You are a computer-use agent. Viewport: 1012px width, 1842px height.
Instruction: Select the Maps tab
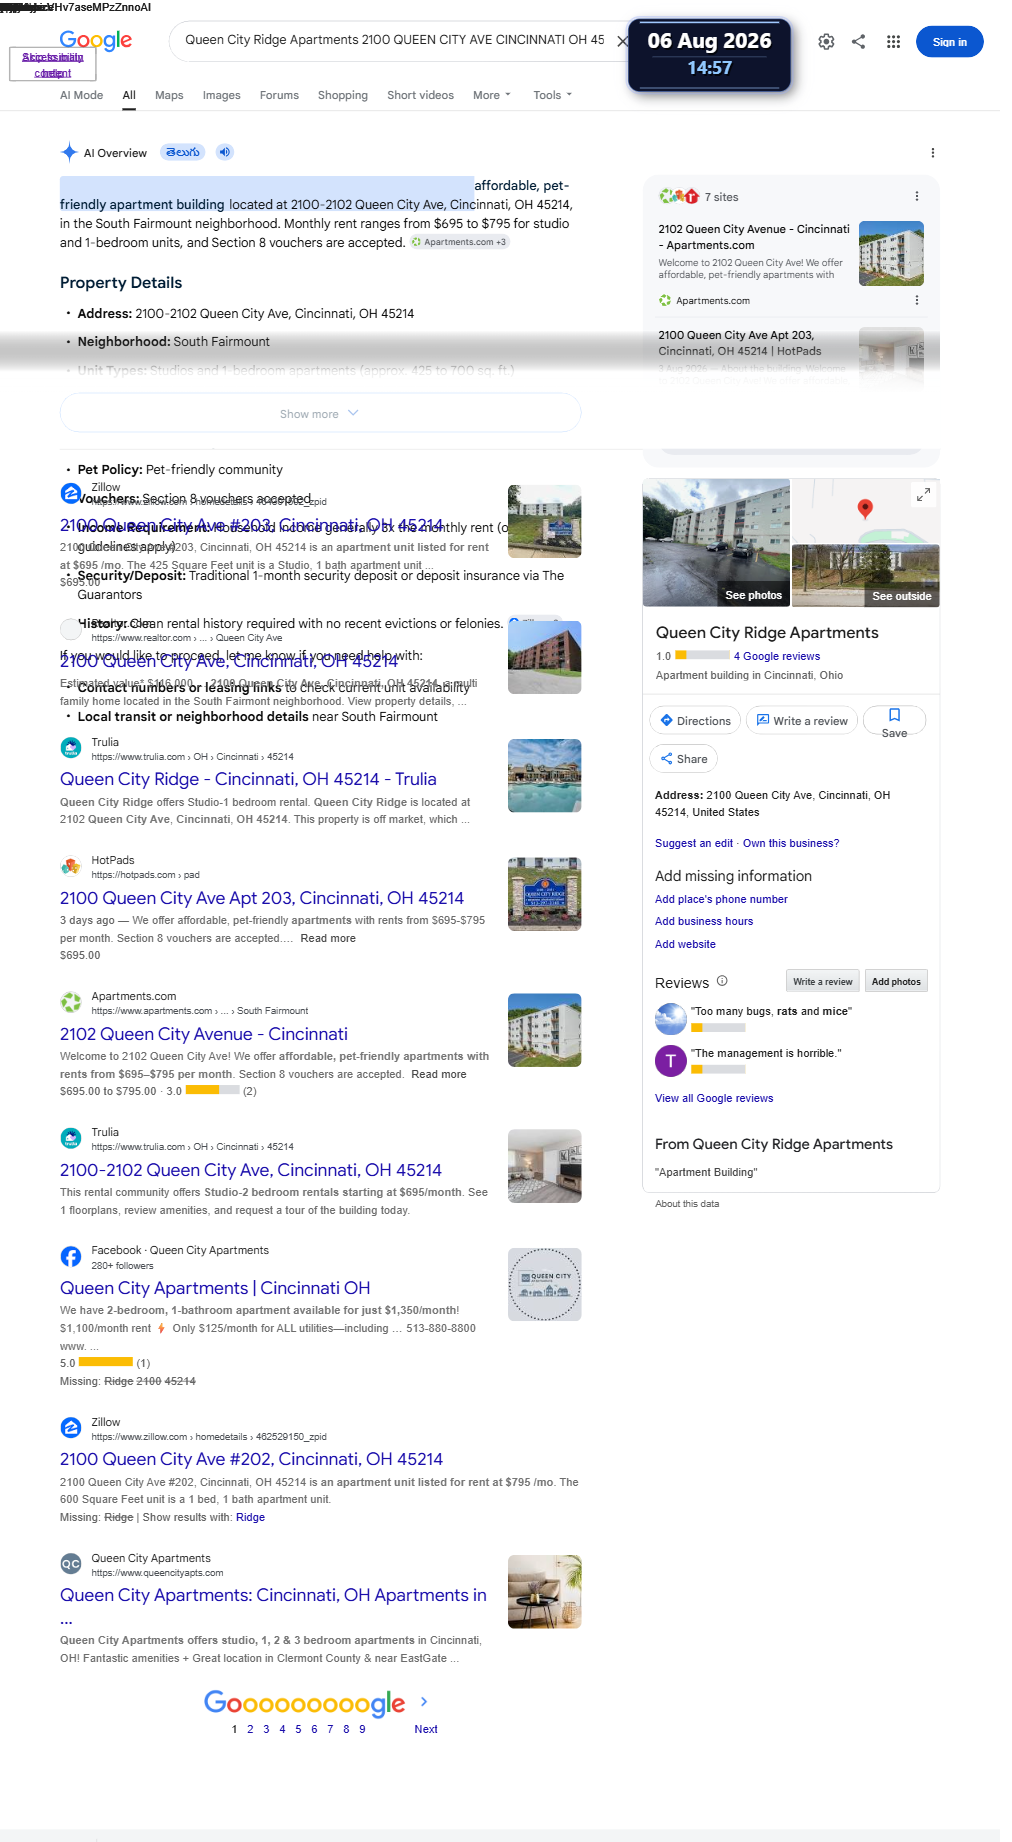click(x=169, y=95)
